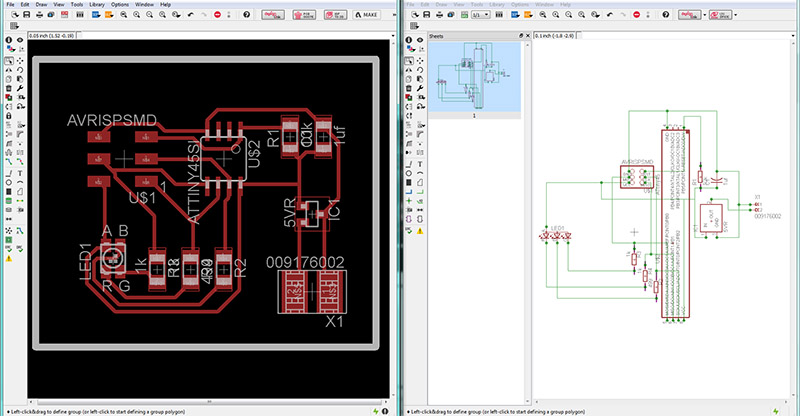
Task: Zoom to fit in the board window
Action: point(123,15)
